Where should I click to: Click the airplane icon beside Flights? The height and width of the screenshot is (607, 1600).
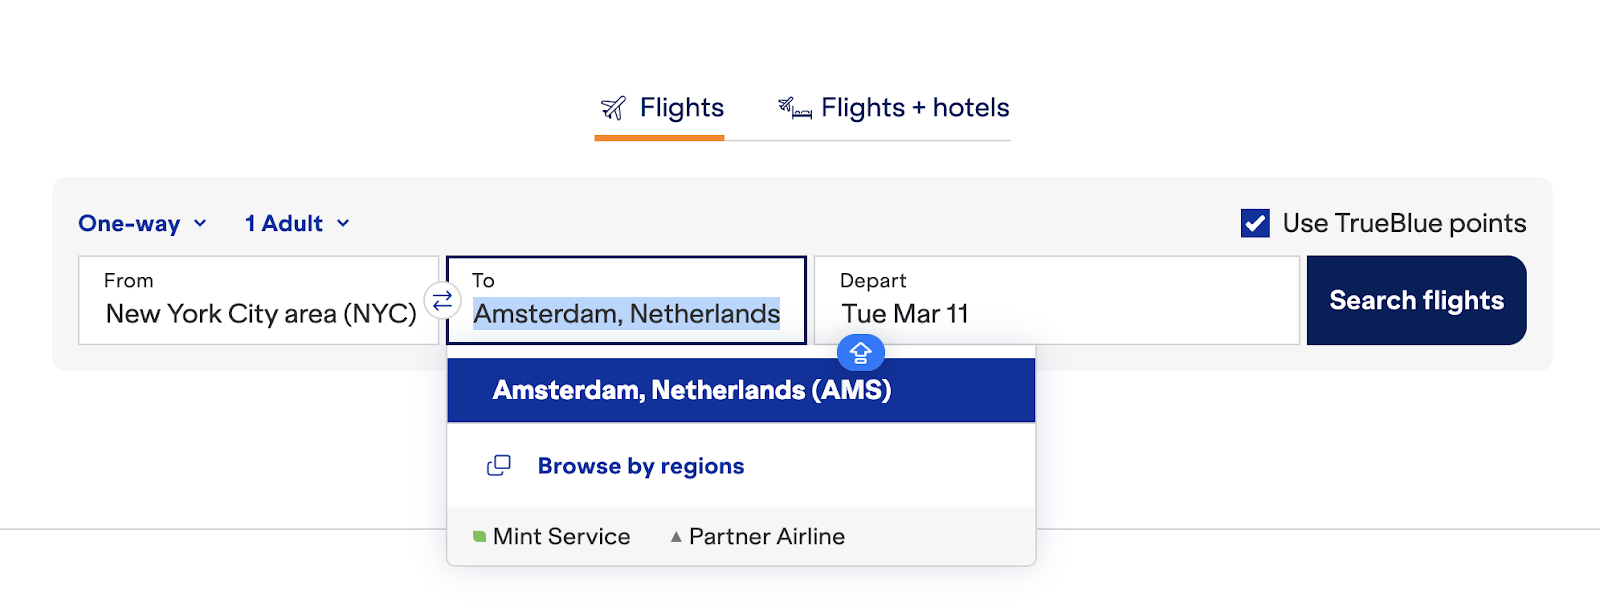tap(613, 108)
